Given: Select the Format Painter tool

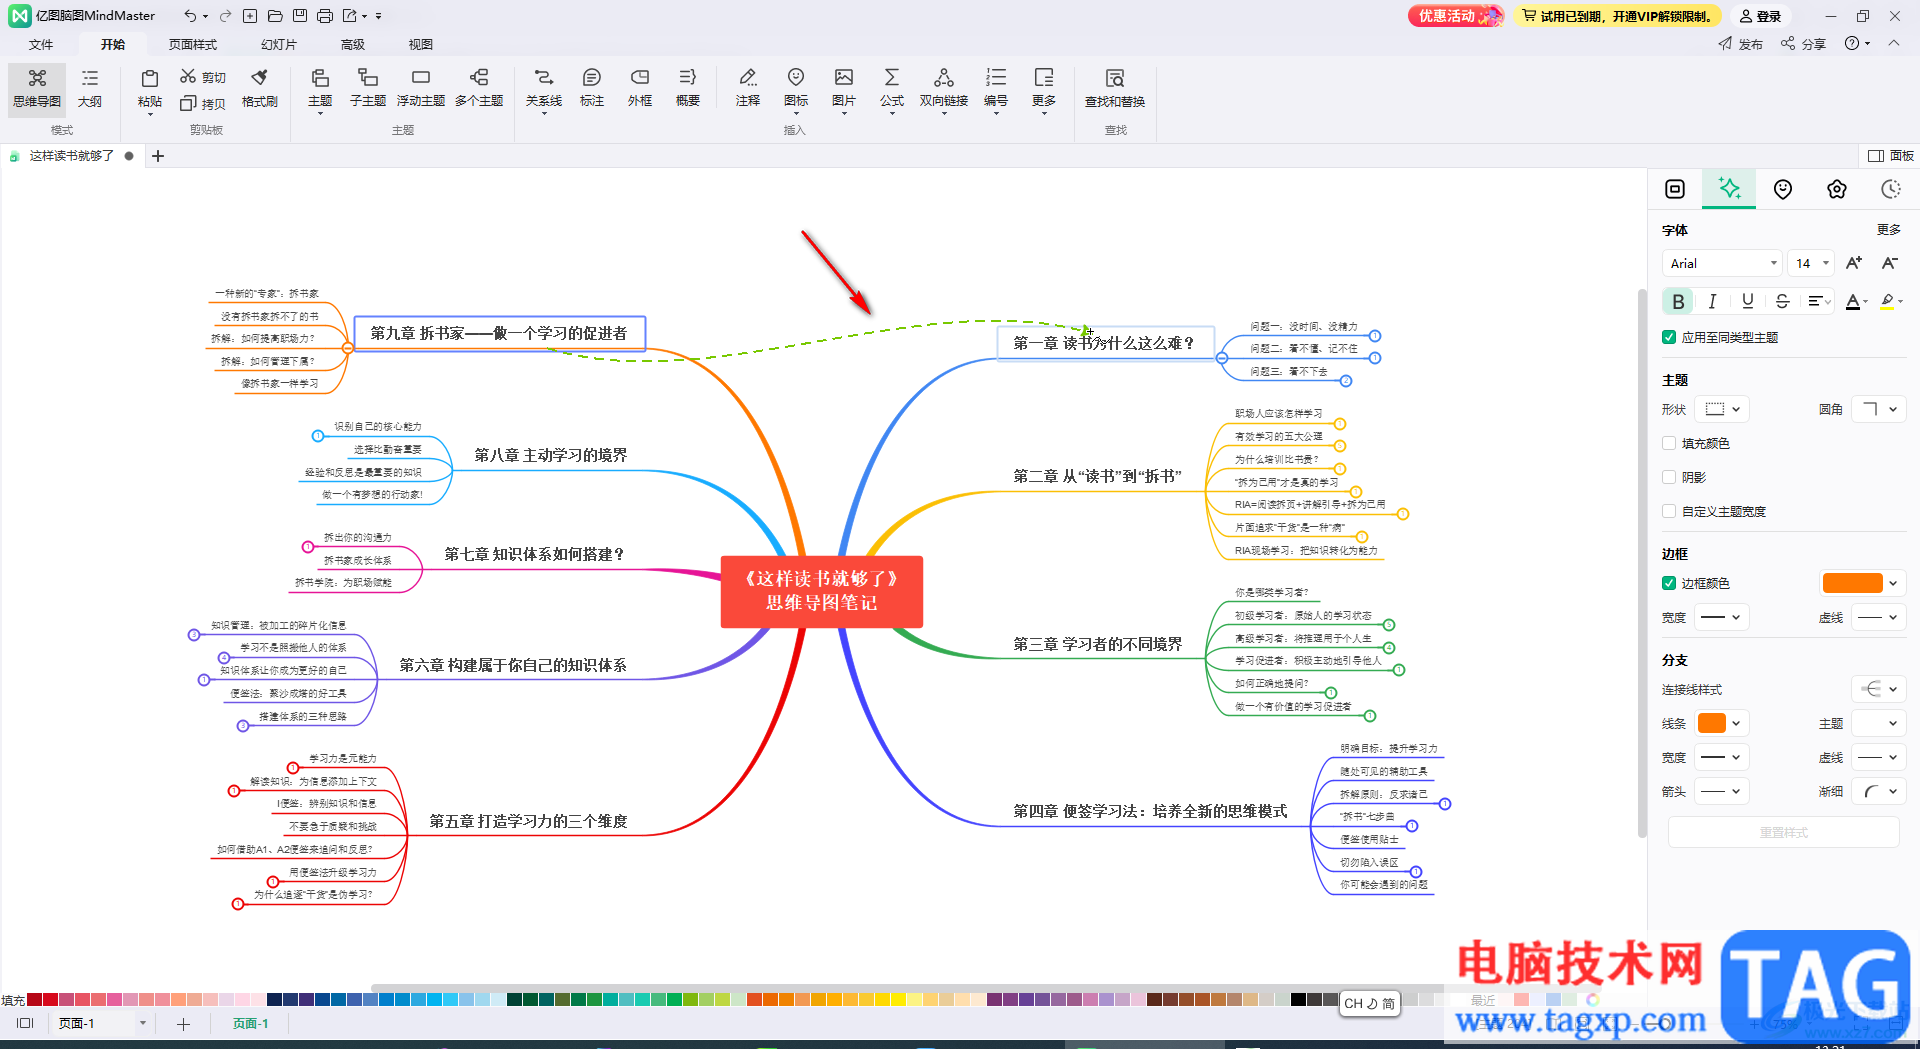Looking at the screenshot, I should click(260, 89).
